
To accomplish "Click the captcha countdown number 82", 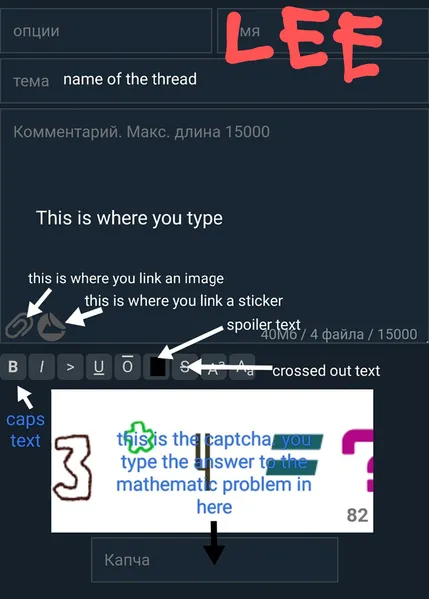I will pos(357,515).
